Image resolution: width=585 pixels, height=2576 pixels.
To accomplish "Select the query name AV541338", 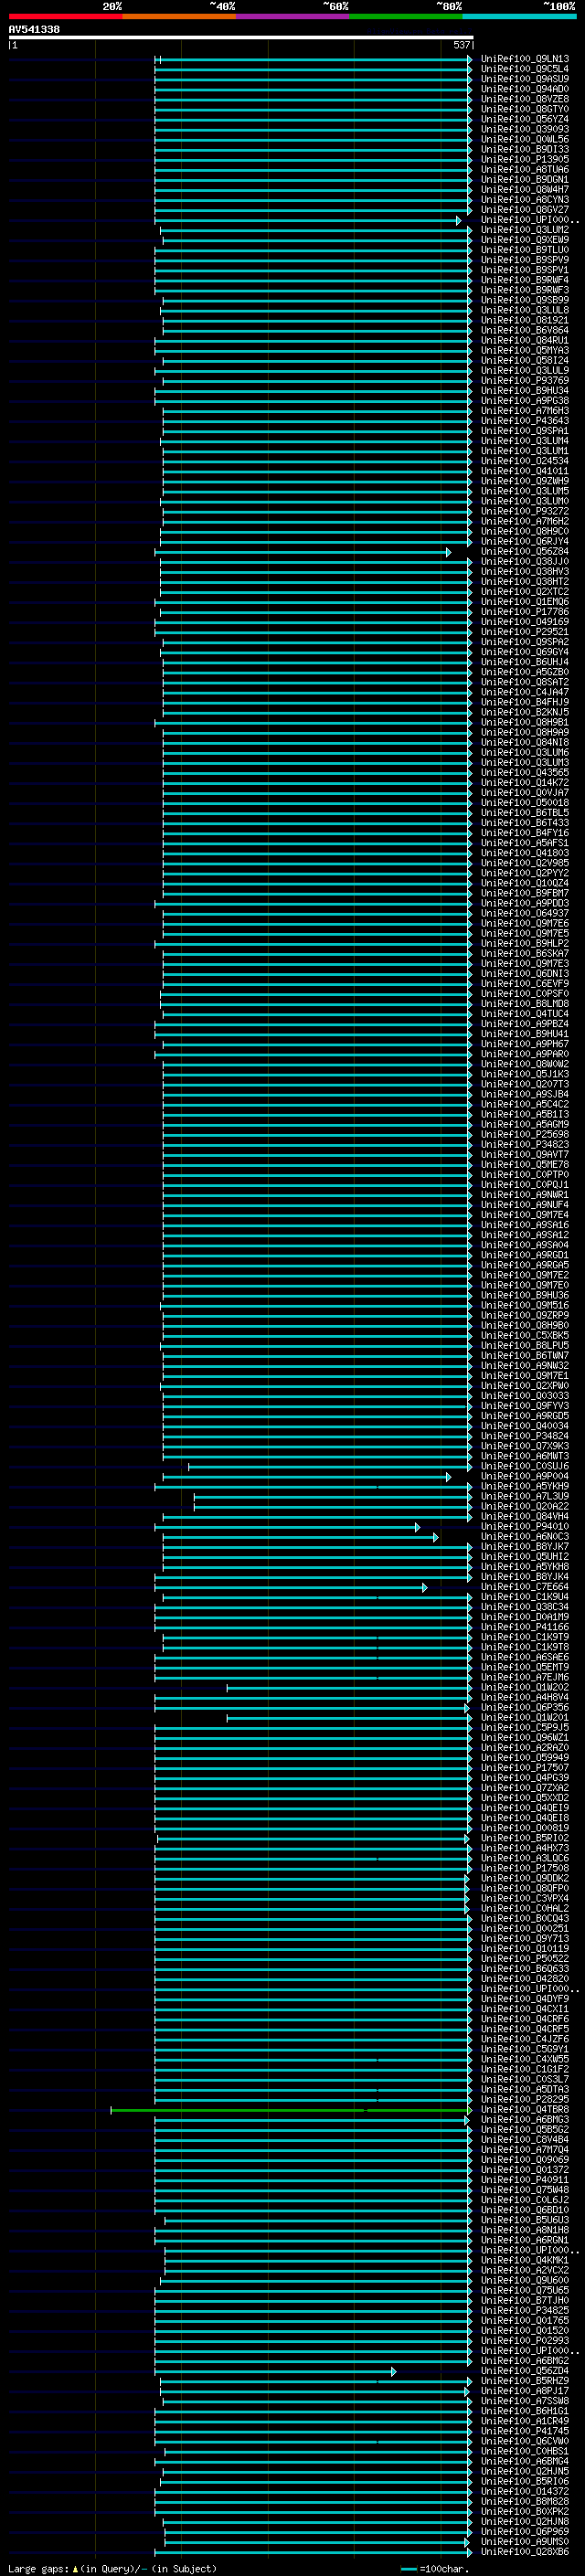I will pyautogui.click(x=34, y=29).
